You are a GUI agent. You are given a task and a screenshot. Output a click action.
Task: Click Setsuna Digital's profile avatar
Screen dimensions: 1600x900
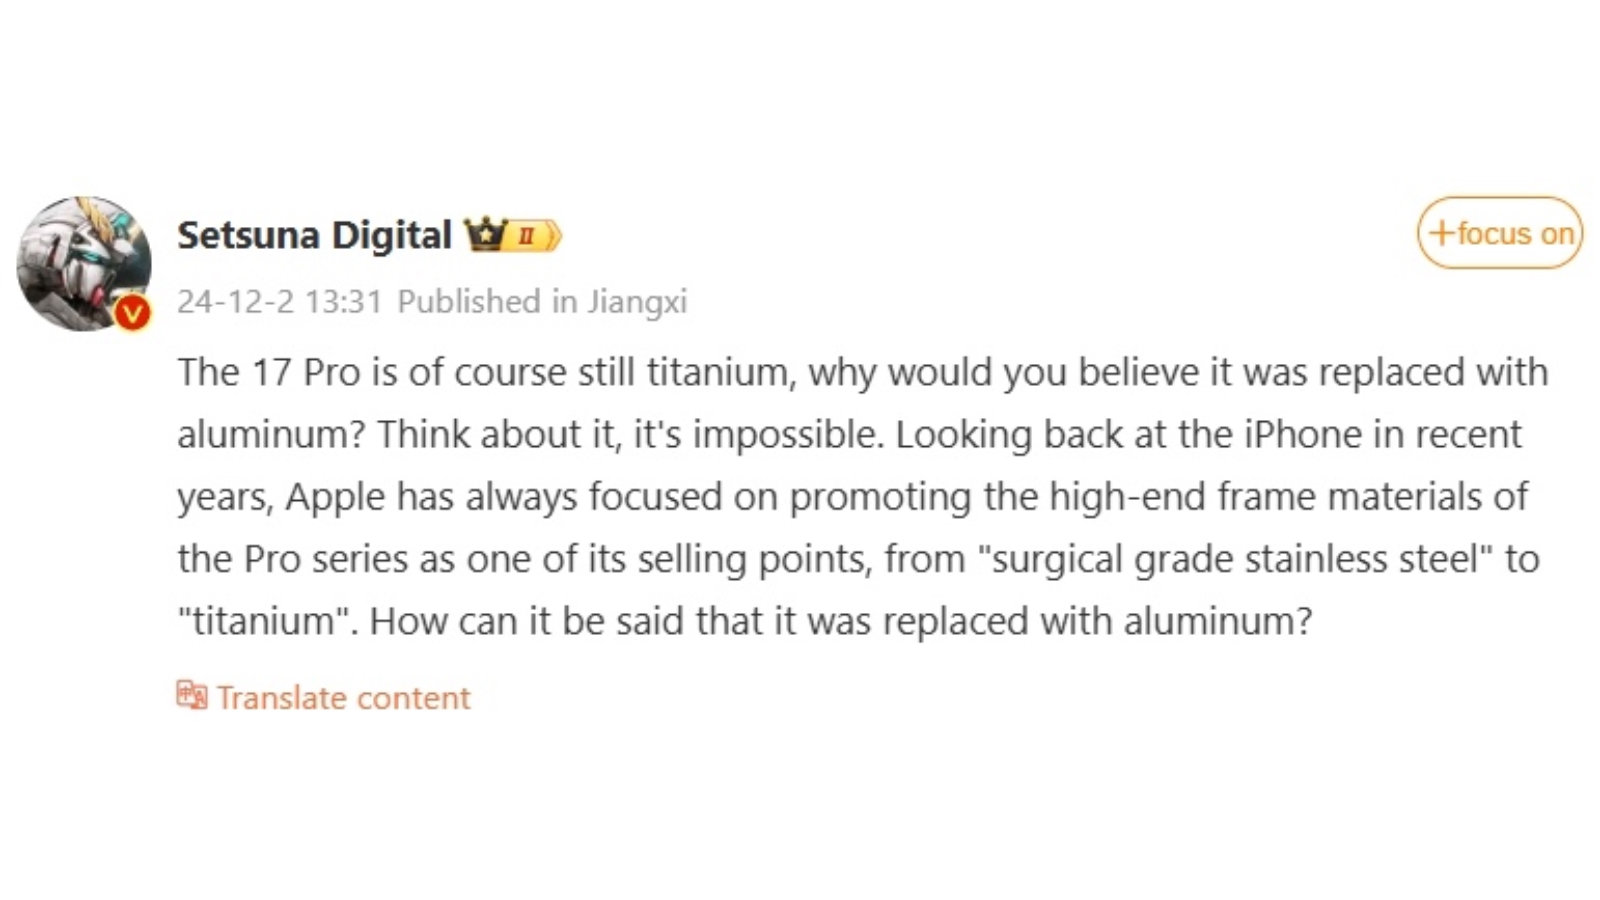(x=84, y=262)
